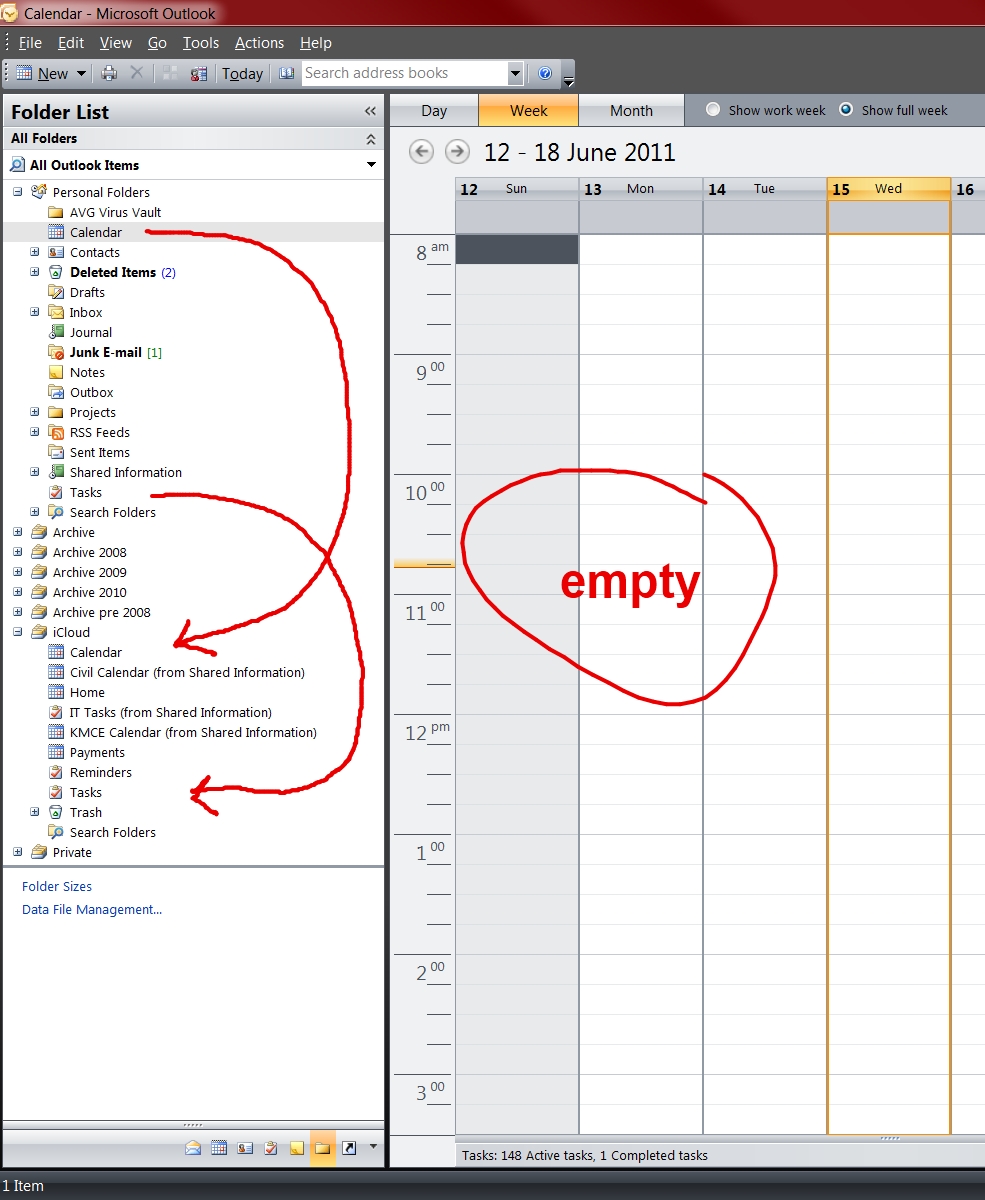Open the Mail view from the navigation pane
Viewport: 985px width, 1200px height.
click(195, 1147)
